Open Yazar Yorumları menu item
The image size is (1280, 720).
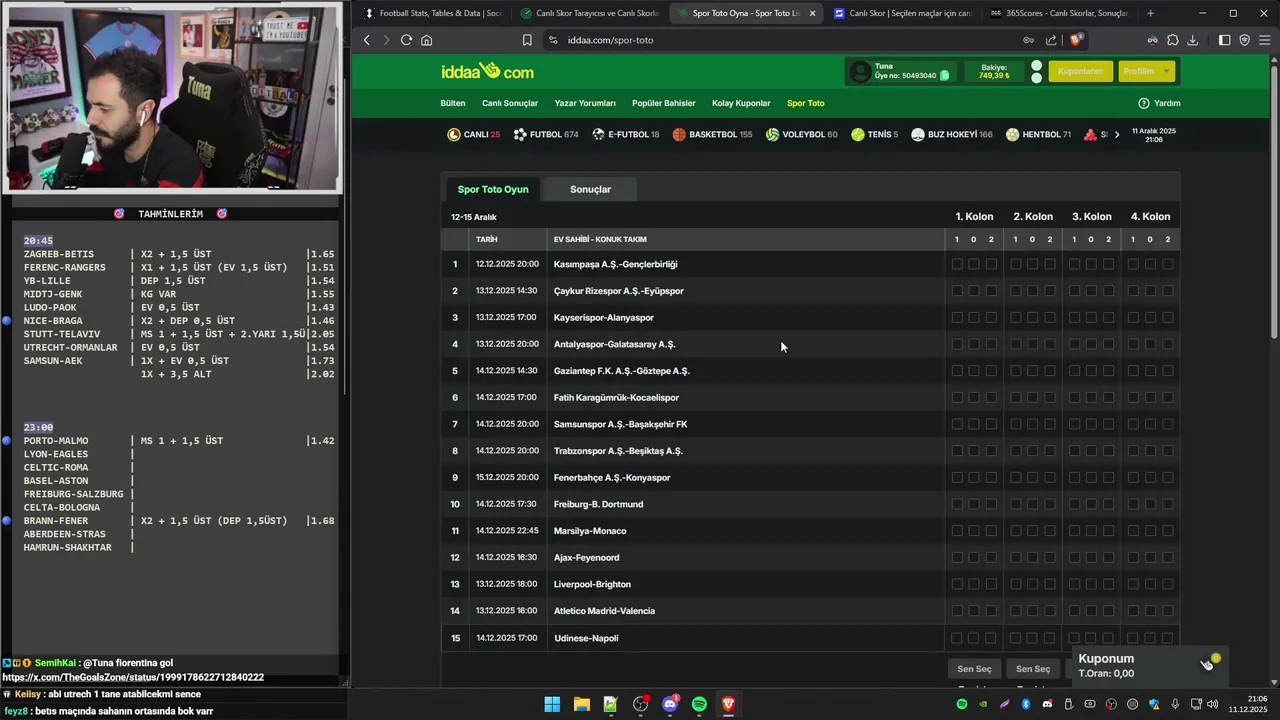585,103
